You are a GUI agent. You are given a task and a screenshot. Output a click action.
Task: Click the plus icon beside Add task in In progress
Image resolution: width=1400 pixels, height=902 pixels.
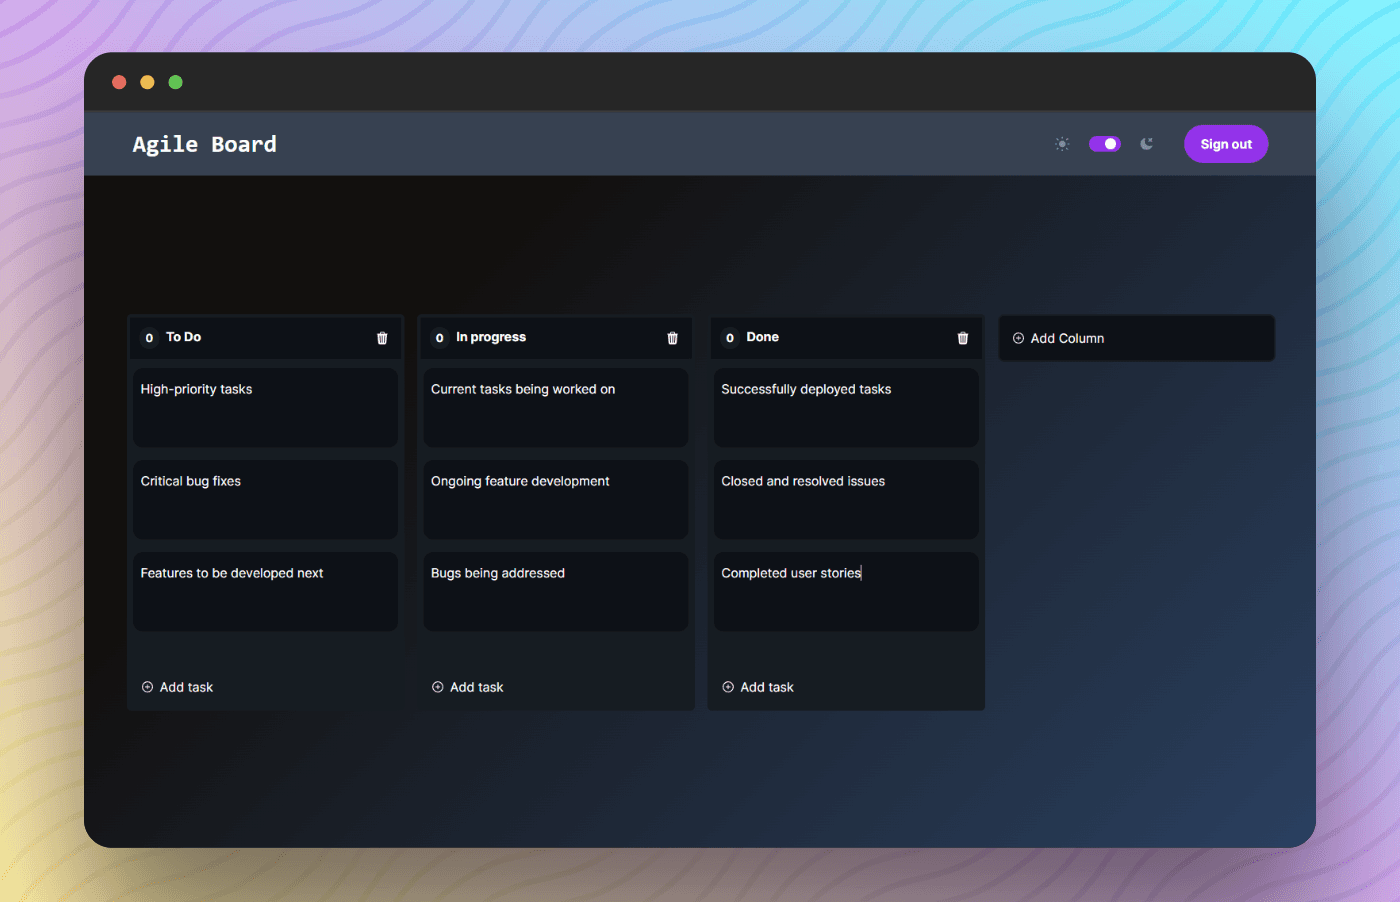pos(437,687)
